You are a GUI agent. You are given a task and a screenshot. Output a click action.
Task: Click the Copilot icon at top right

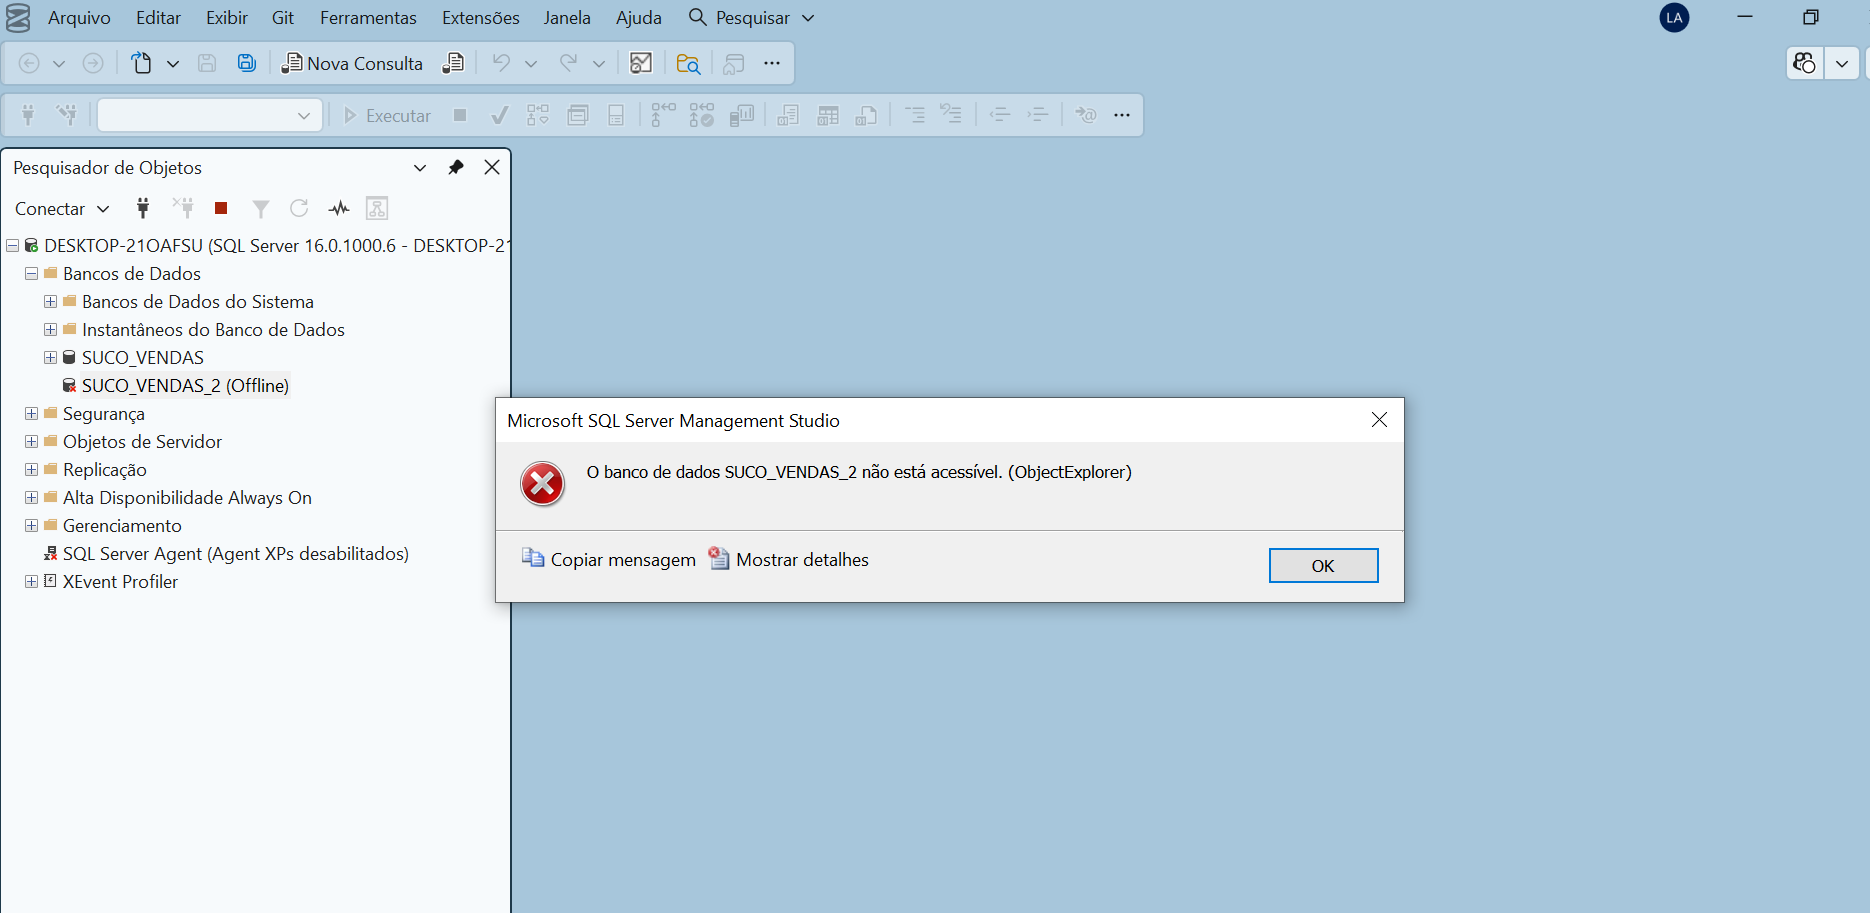coord(1804,63)
